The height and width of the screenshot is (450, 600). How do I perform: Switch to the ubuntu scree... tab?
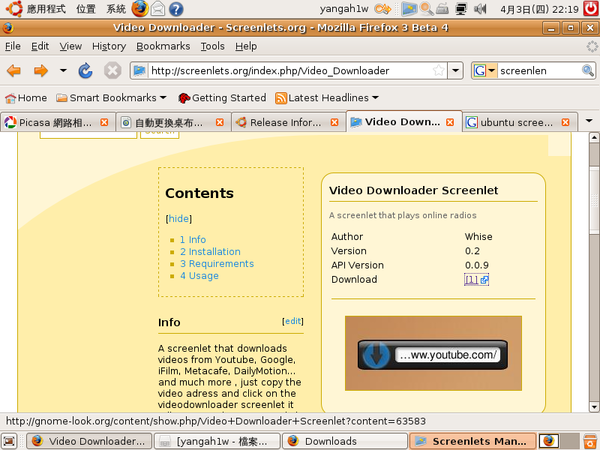coord(517,122)
